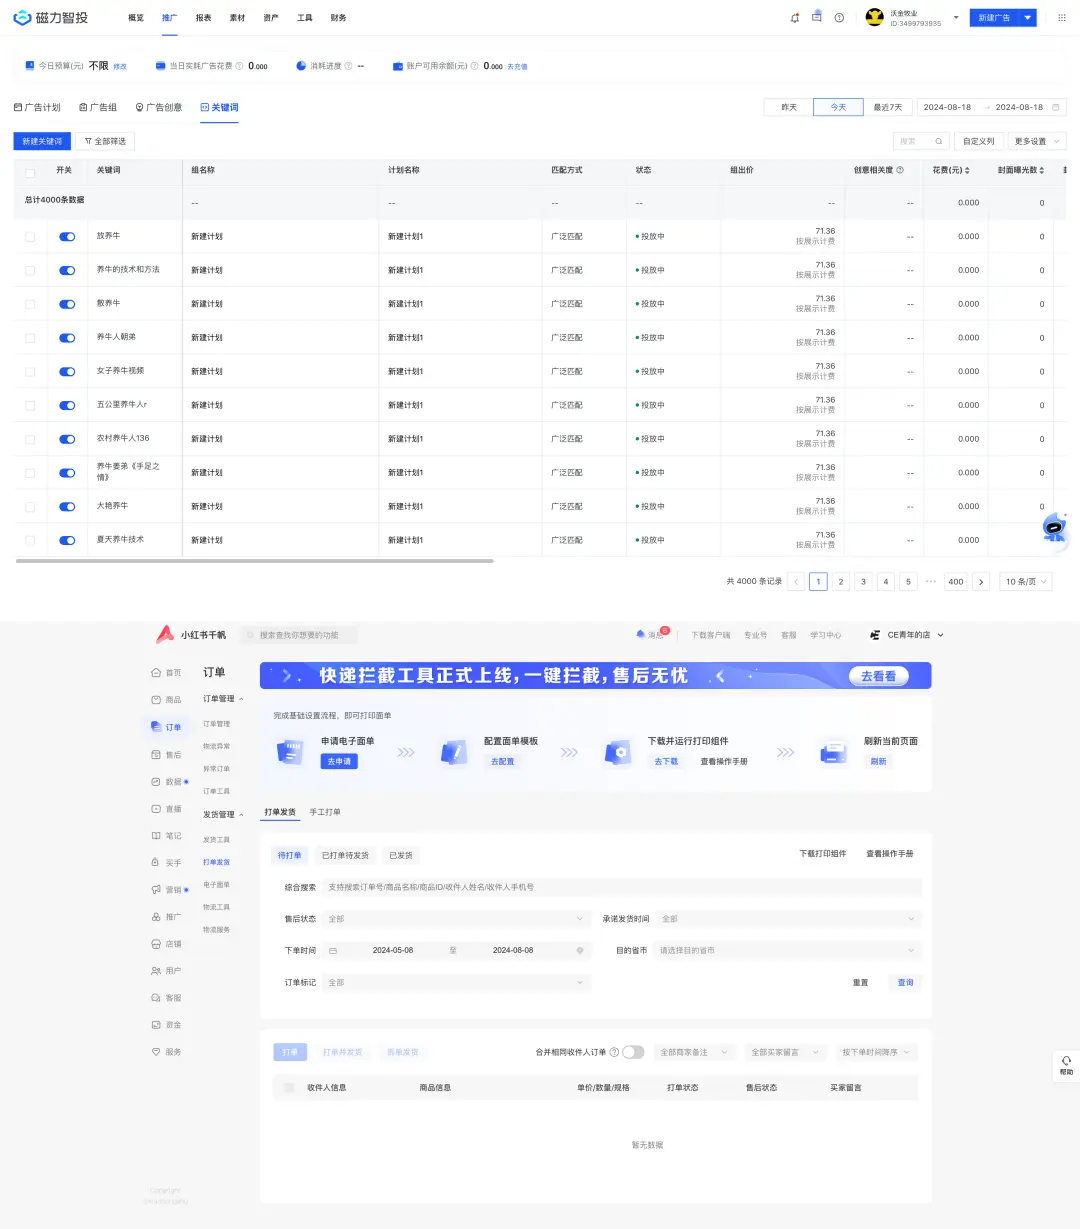Check the select-all checkbox in keyword table header
This screenshot has height=1229, width=1080.
pyautogui.click(x=30, y=171)
